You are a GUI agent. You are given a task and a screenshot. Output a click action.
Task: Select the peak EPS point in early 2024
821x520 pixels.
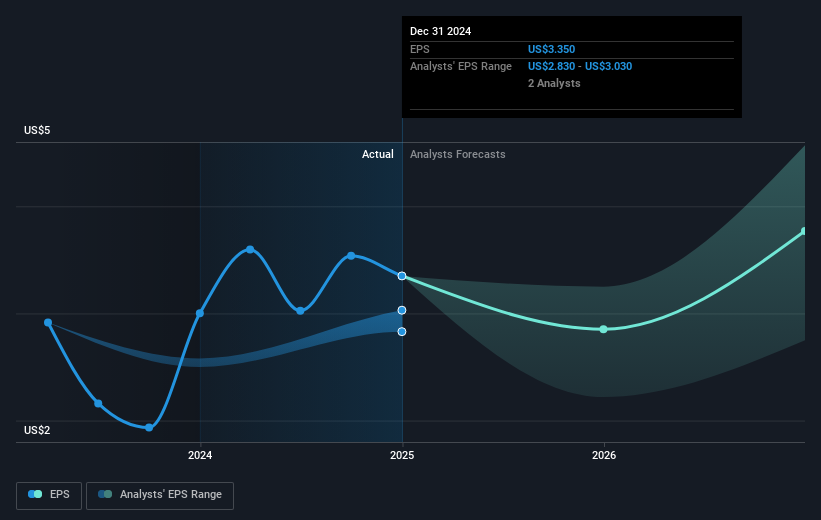click(x=250, y=249)
